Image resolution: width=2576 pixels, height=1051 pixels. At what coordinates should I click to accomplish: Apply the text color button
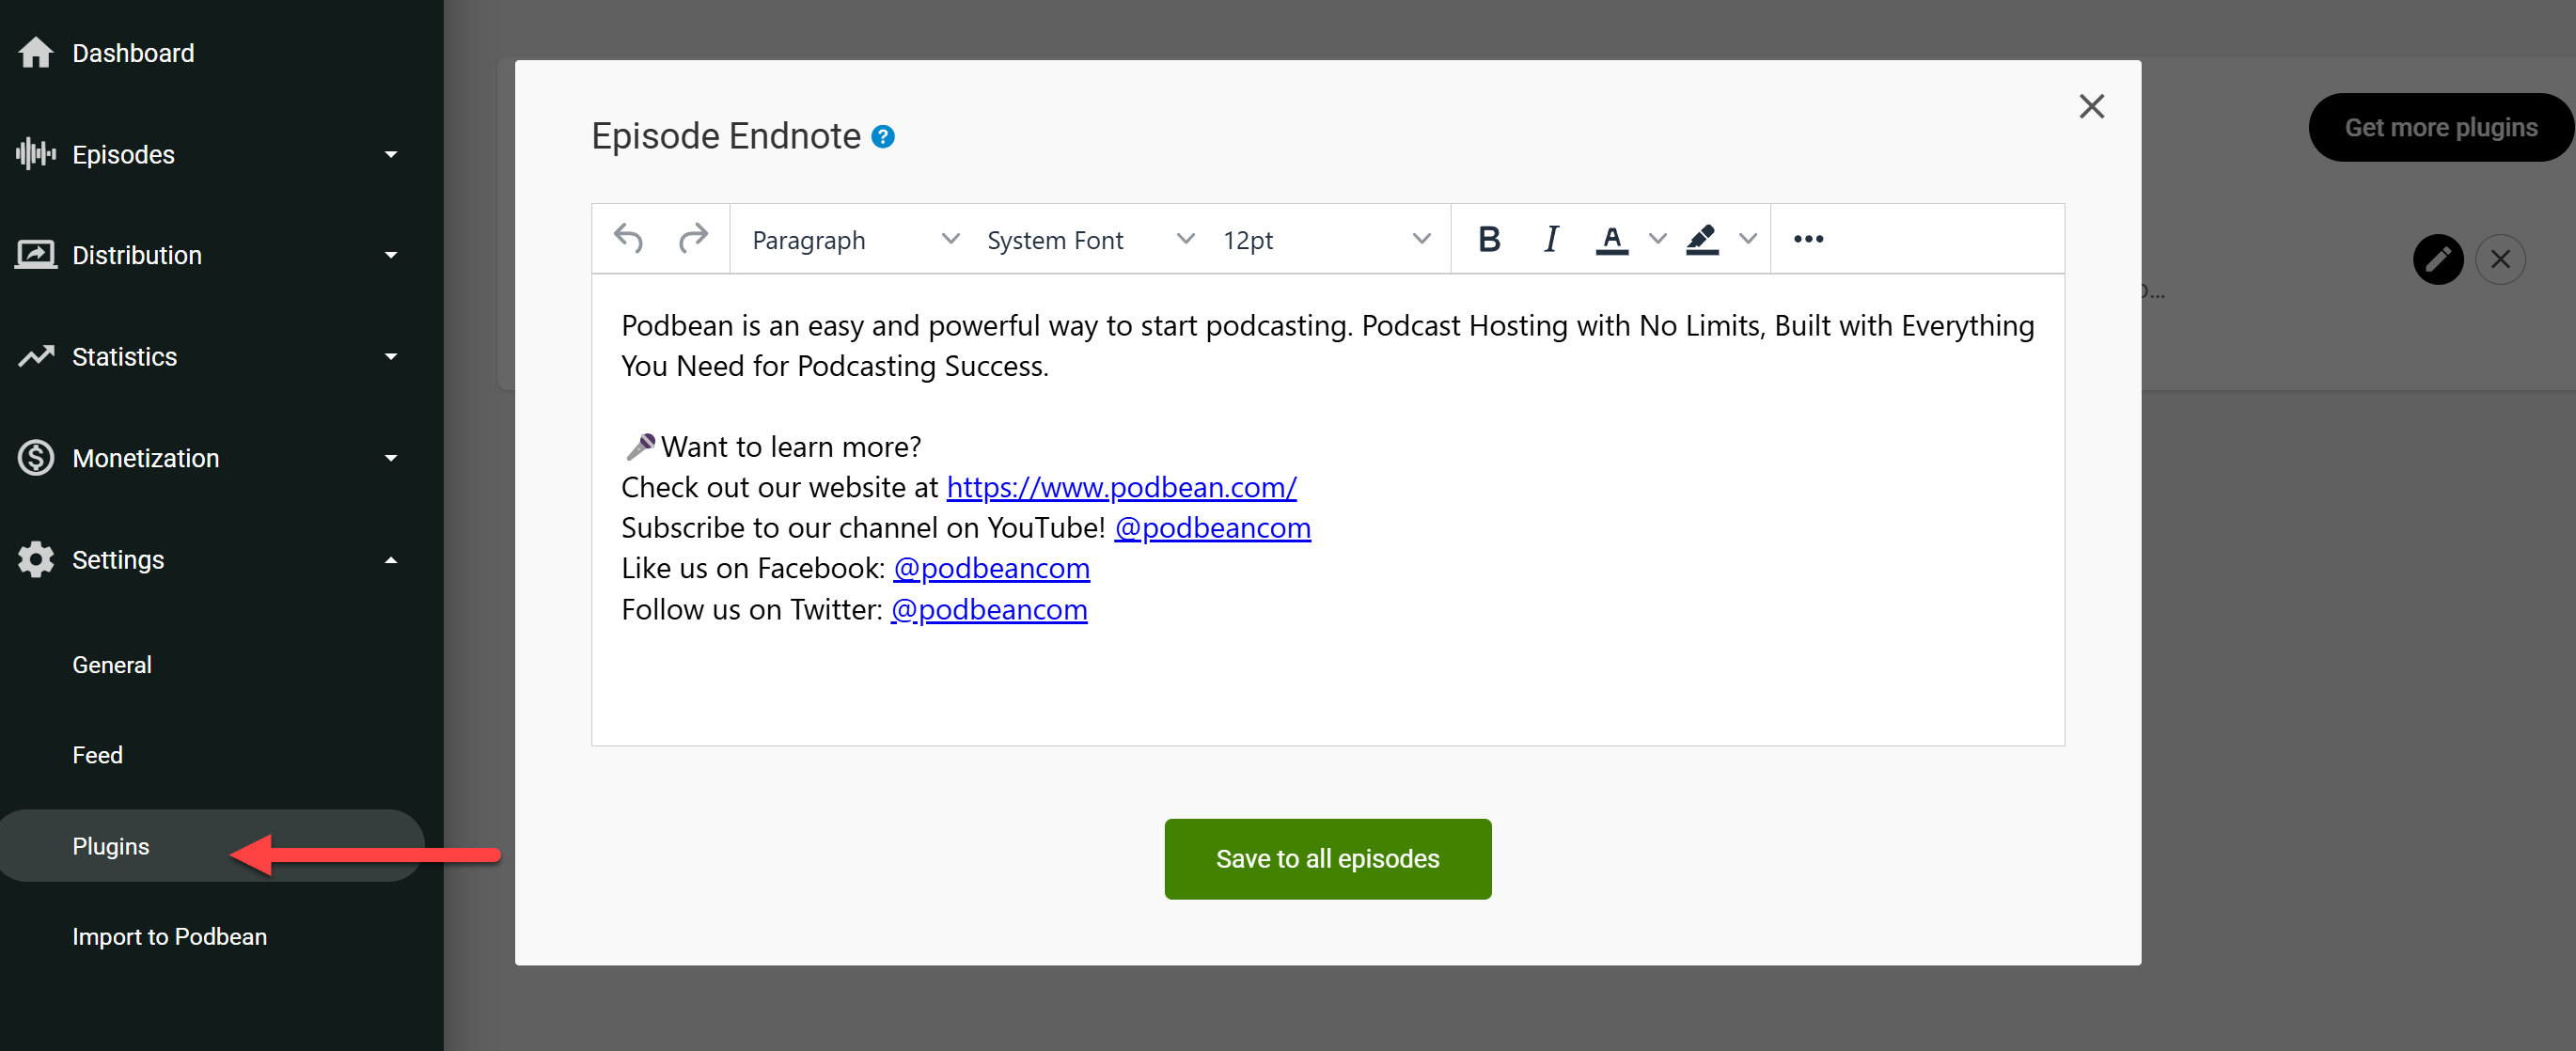pyautogui.click(x=1611, y=239)
